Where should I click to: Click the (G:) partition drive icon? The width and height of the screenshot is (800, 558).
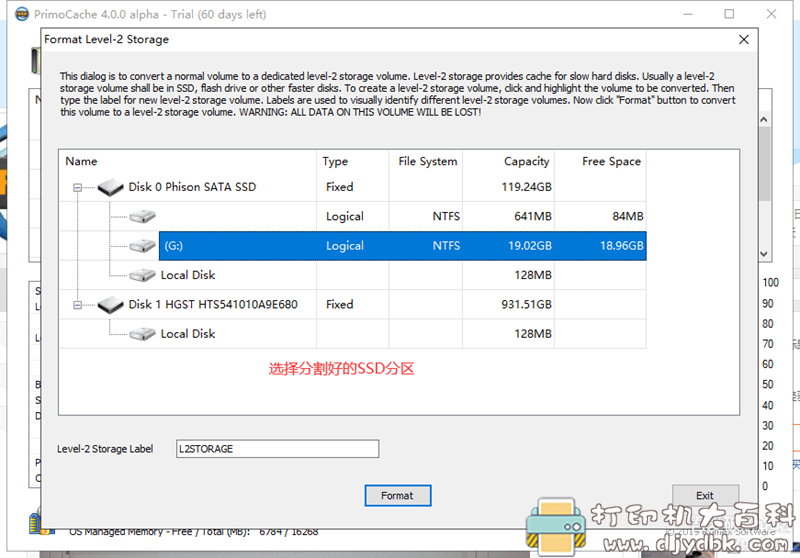(142, 246)
